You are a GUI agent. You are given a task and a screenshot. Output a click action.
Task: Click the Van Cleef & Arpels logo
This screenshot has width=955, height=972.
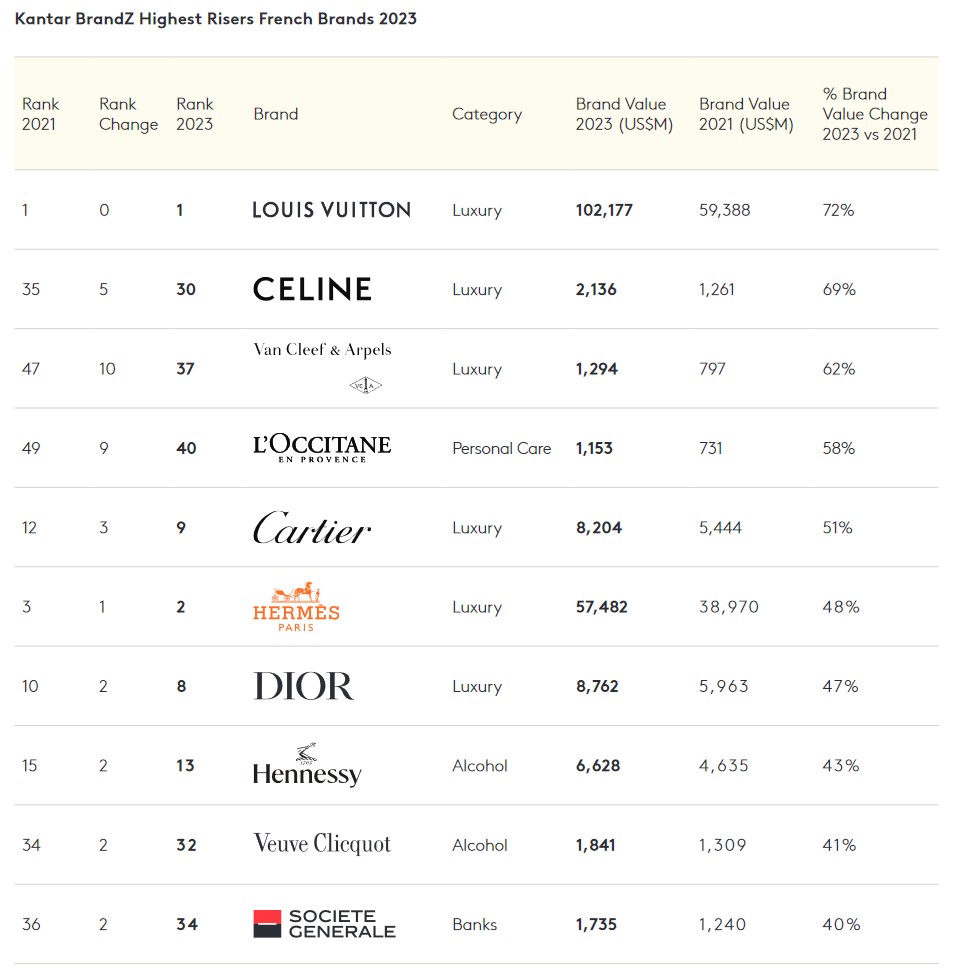tap(322, 366)
